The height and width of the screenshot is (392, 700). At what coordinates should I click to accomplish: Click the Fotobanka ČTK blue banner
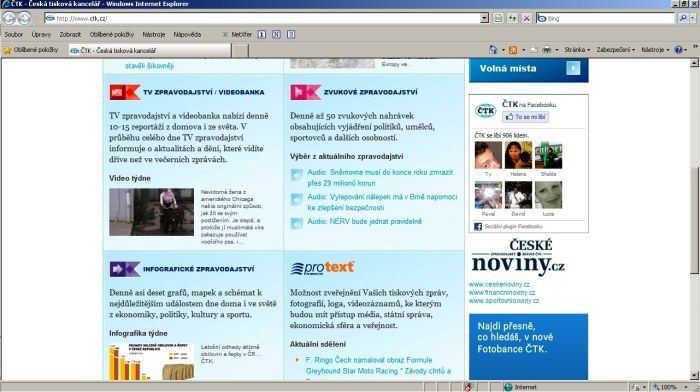[529, 347]
